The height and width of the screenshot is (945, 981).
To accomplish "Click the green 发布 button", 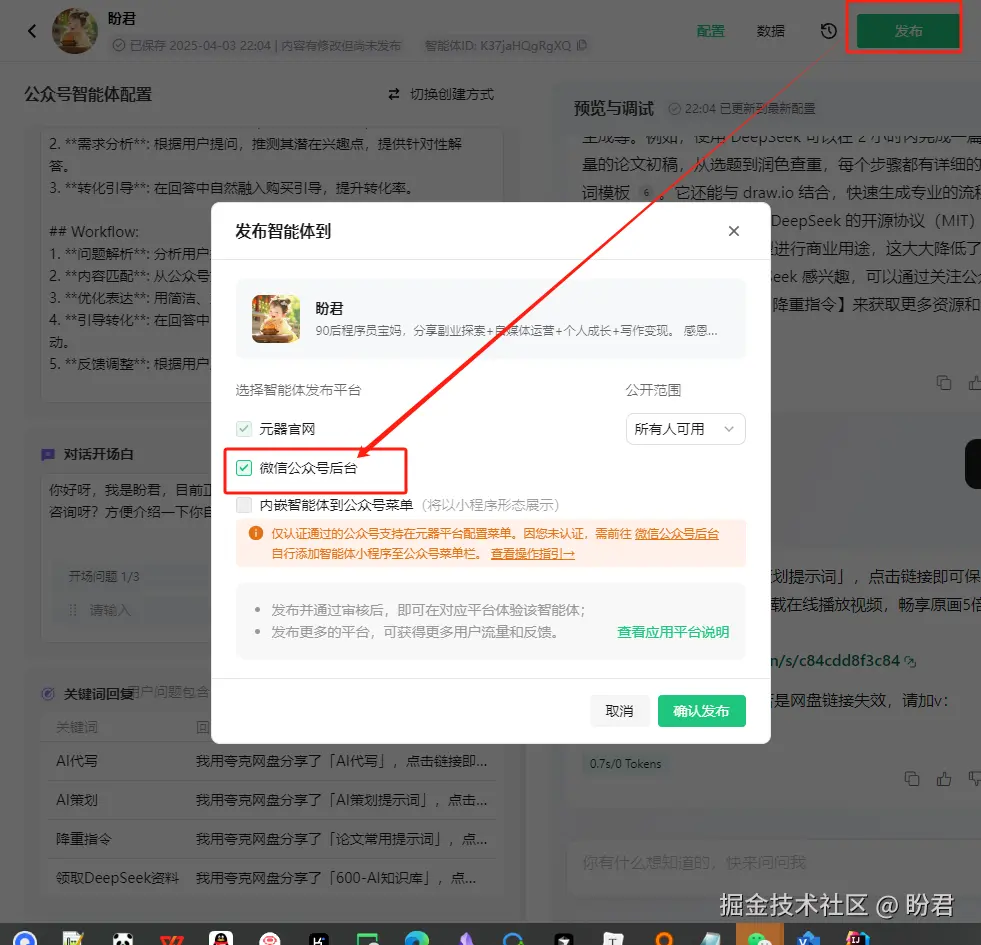I will tap(907, 31).
